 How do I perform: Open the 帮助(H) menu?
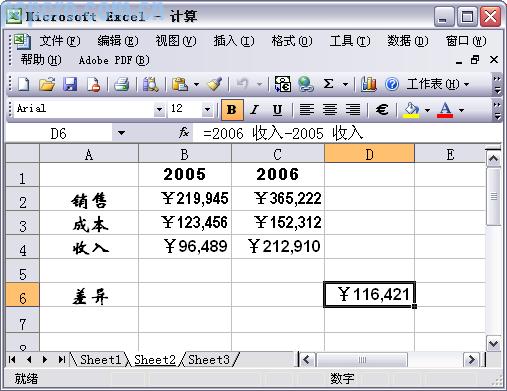click(x=41, y=60)
